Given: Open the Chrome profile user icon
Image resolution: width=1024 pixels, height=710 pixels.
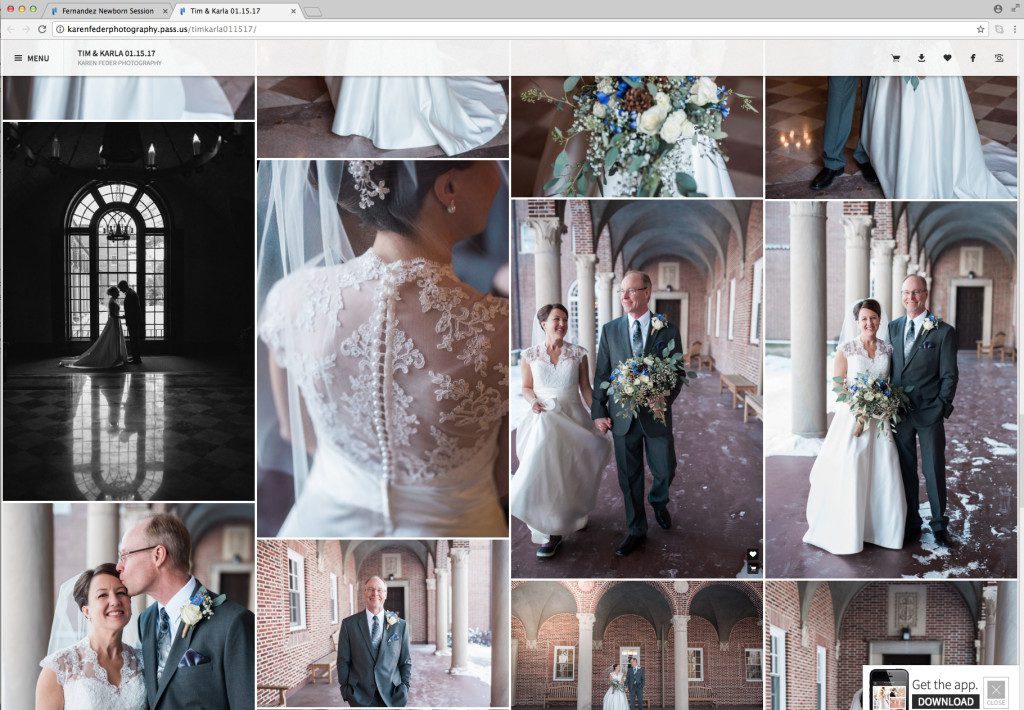Looking at the screenshot, I should click(998, 9).
